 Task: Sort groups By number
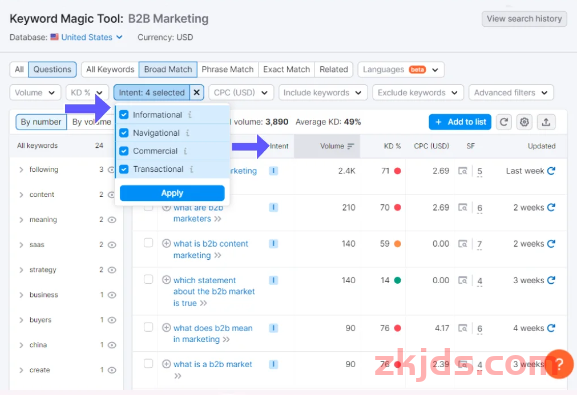41,122
